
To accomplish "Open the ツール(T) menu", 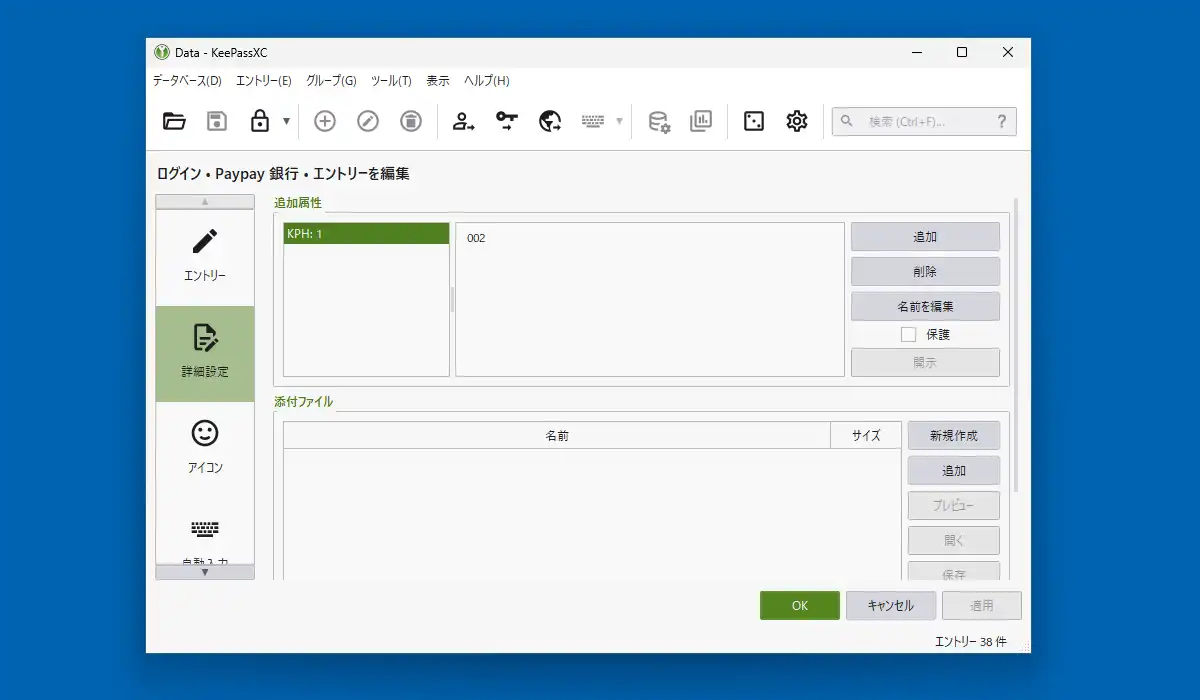I will (x=391, y=81).
